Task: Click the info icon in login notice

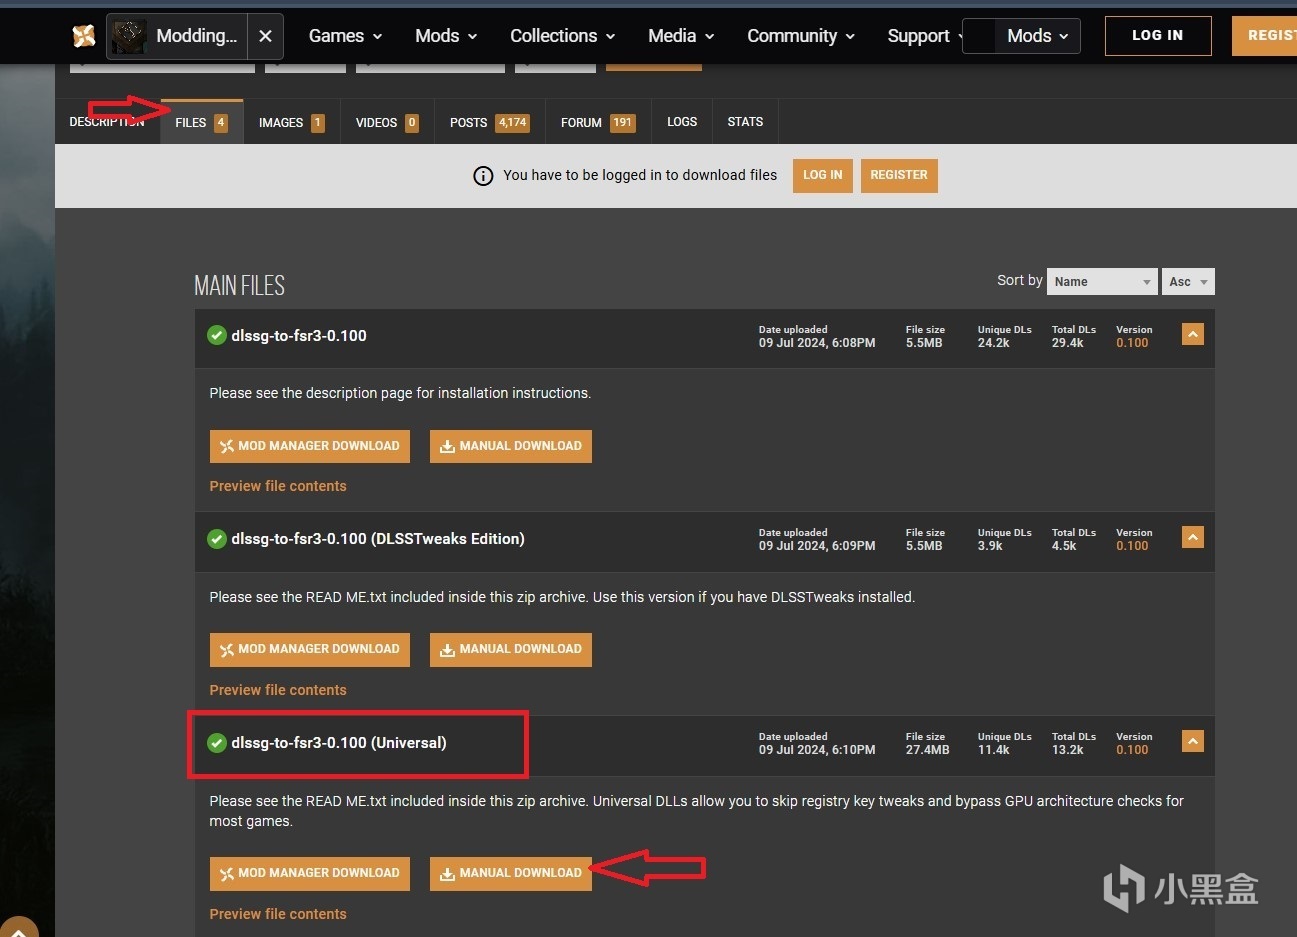Action: coord(483,176)
